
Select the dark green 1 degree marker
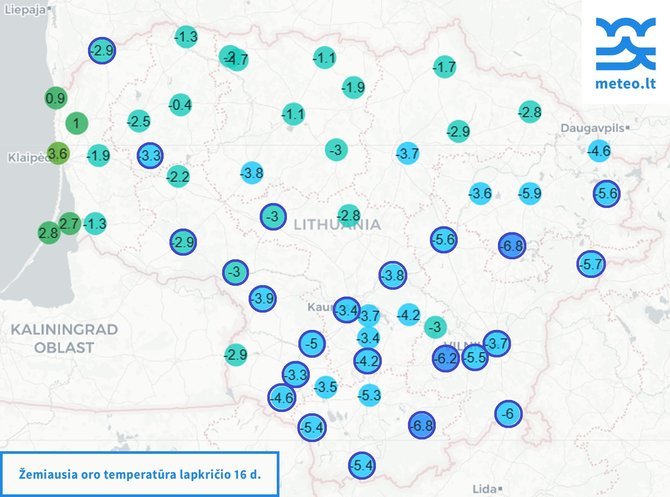tap(76, 124)
